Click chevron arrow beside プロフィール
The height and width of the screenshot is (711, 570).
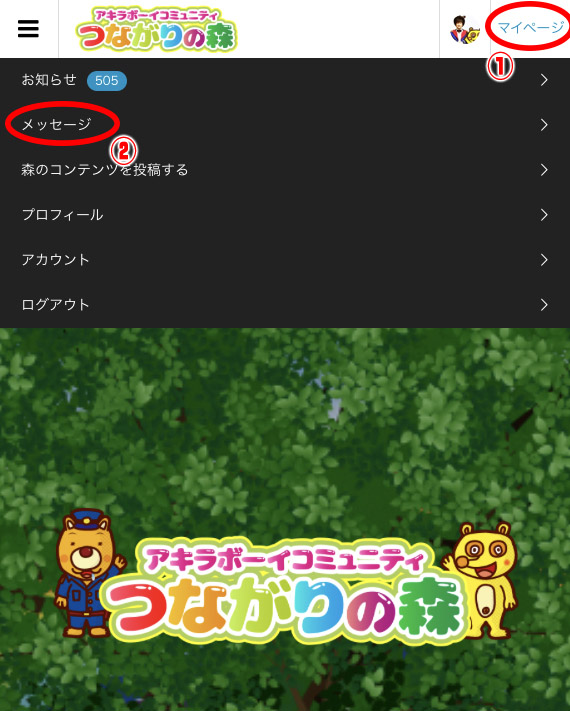[x=544, y=214]
